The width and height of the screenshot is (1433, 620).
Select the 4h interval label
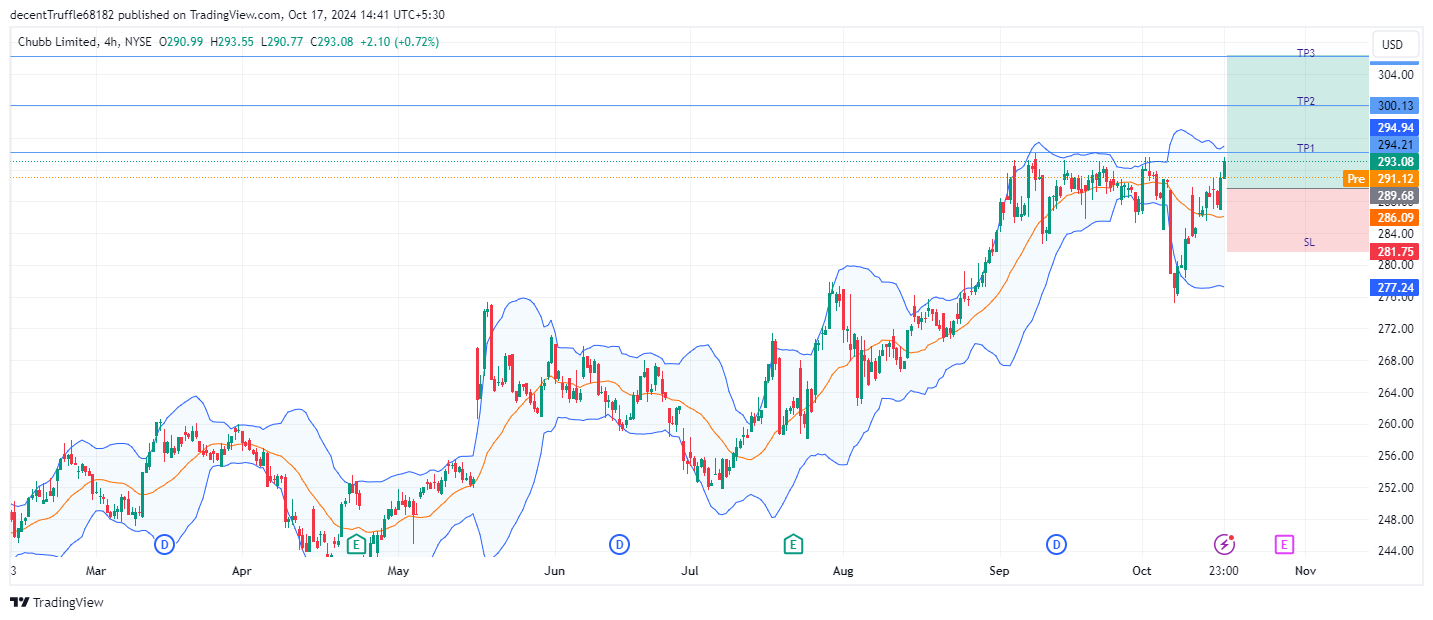point(111,42)
